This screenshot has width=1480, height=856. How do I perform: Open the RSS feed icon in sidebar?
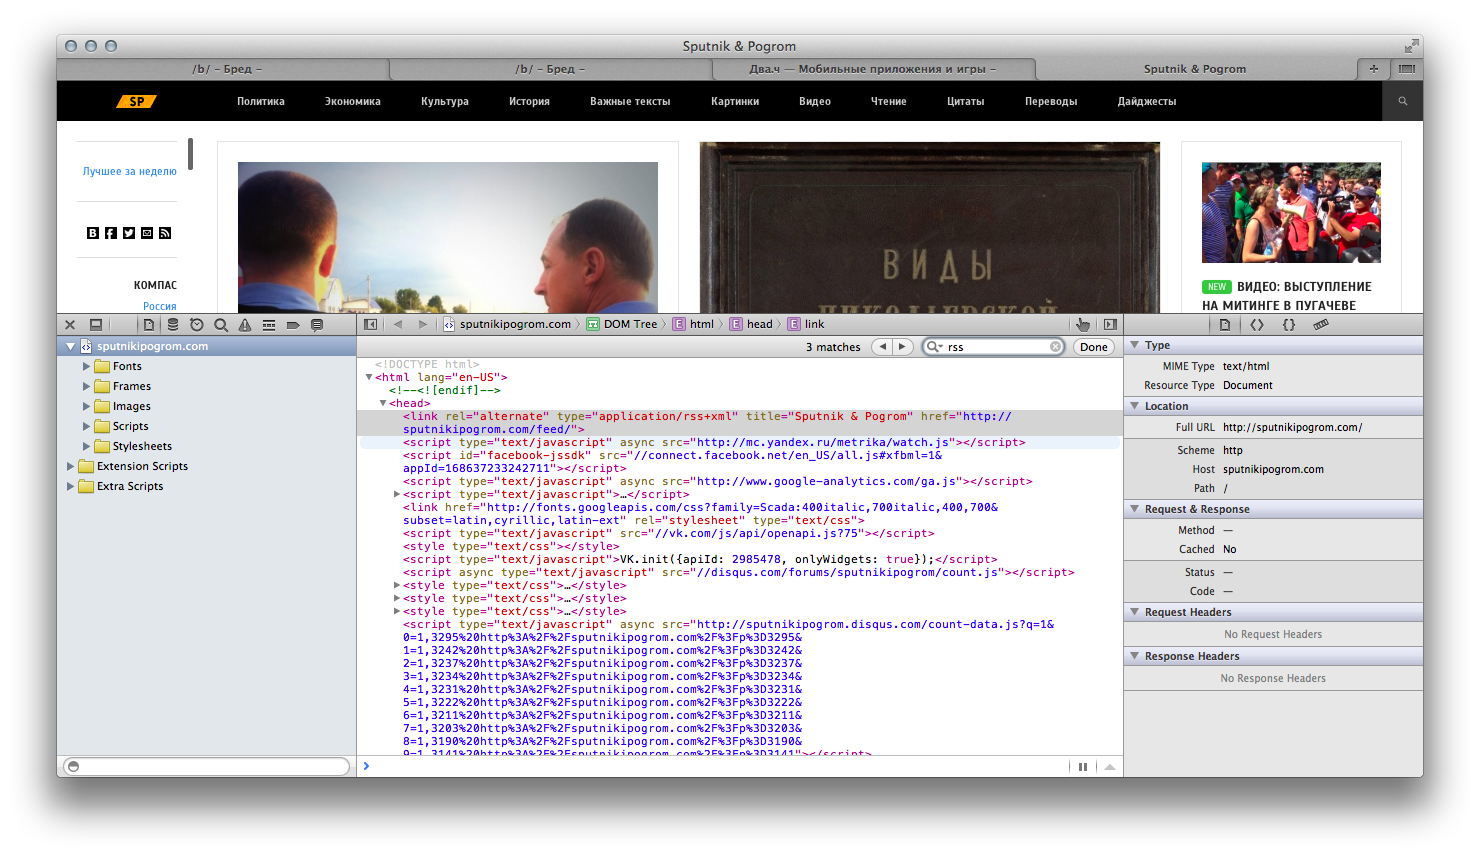[x=165, y=233]
